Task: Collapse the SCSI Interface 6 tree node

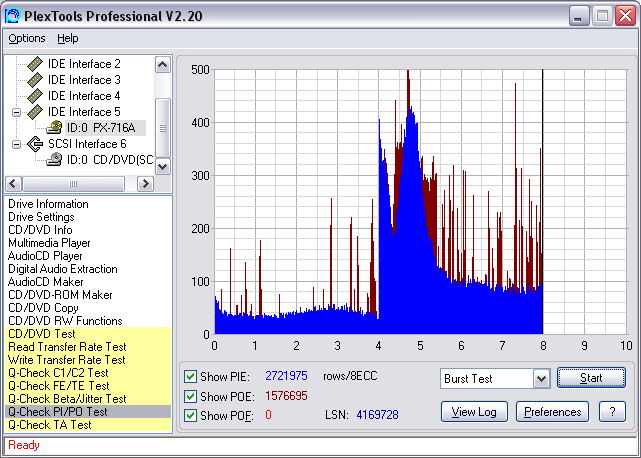Action: [16, 144]
